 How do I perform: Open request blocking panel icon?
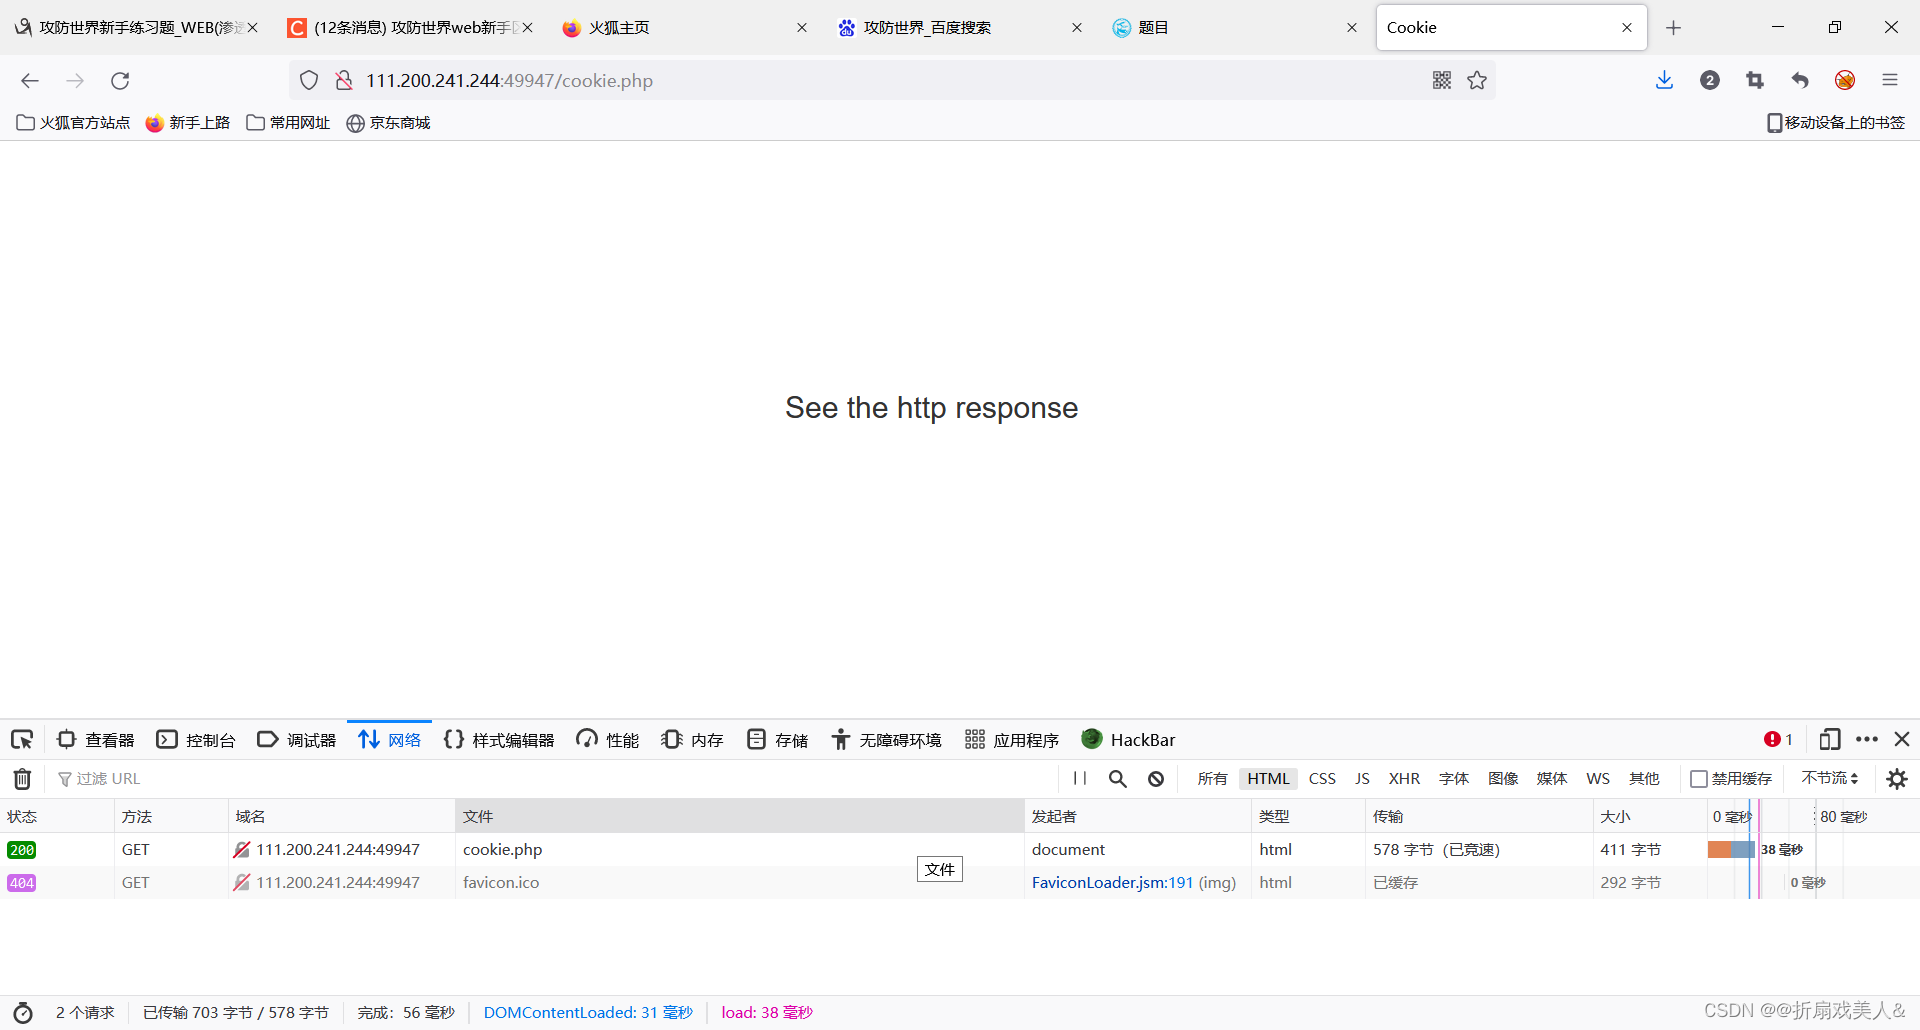point(1156,779)
